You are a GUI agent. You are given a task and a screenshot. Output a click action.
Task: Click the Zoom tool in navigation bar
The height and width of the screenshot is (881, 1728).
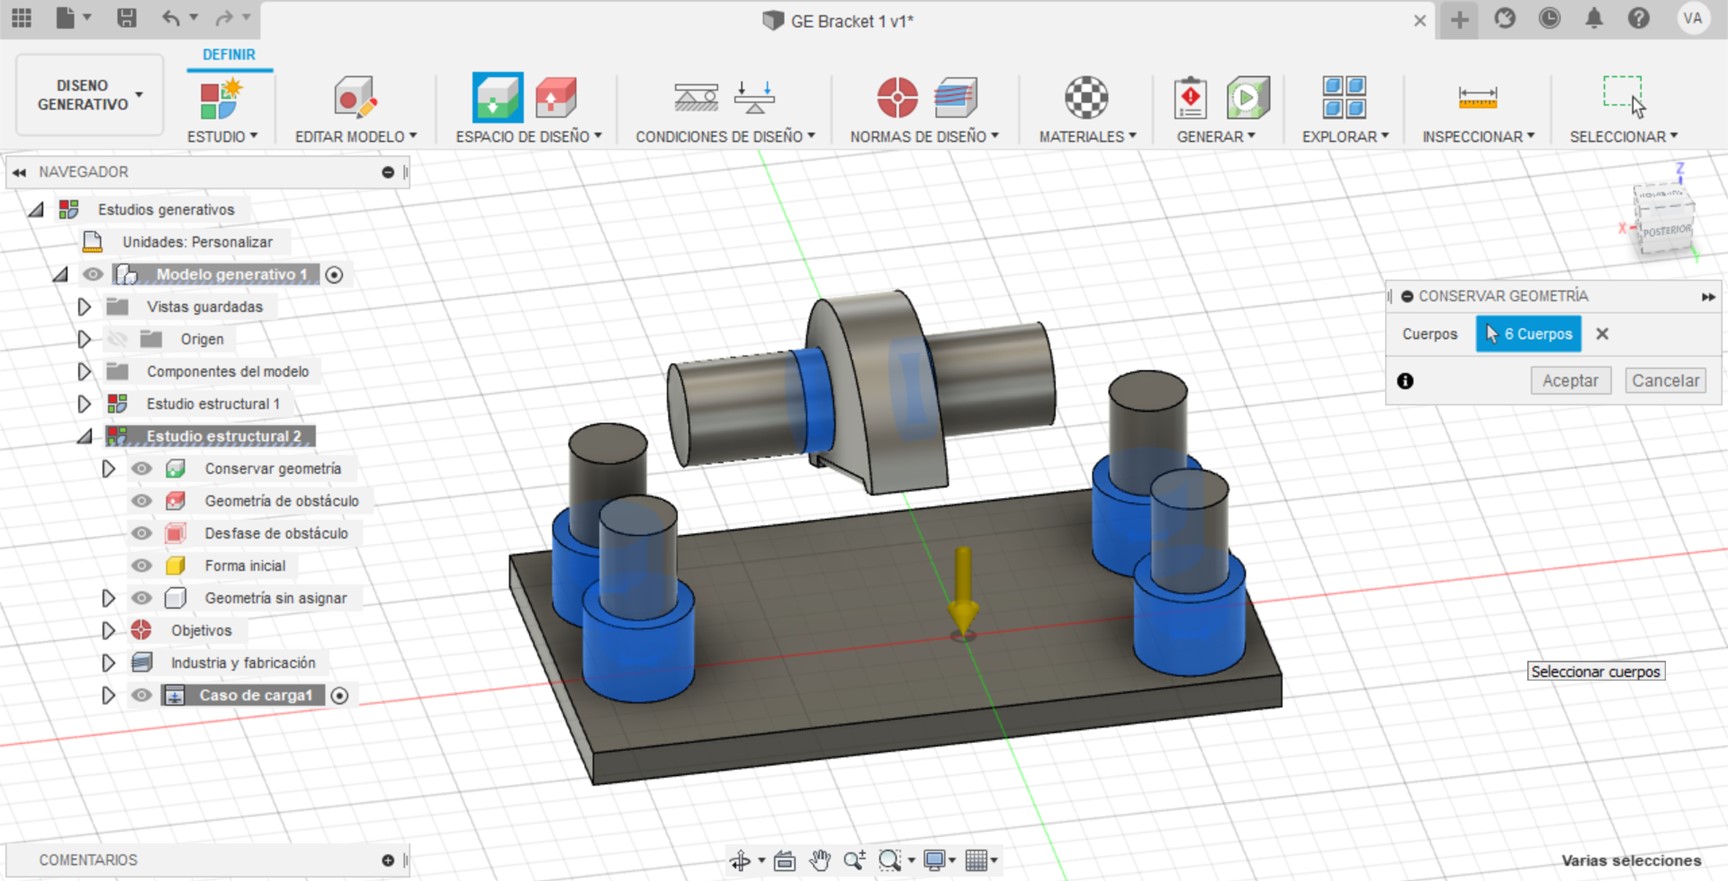(855, 860)
